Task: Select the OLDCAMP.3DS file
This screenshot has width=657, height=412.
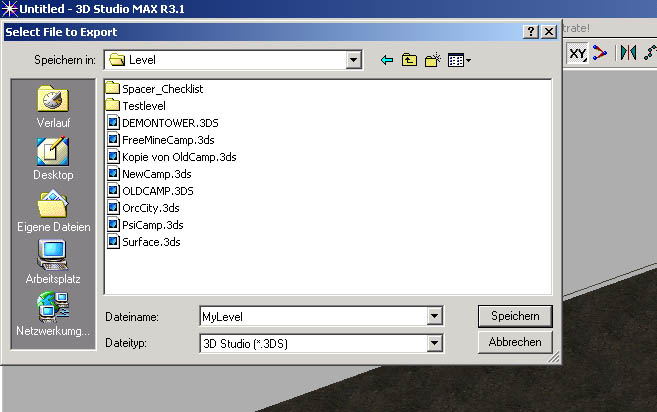Action: [x=157, y=190]
